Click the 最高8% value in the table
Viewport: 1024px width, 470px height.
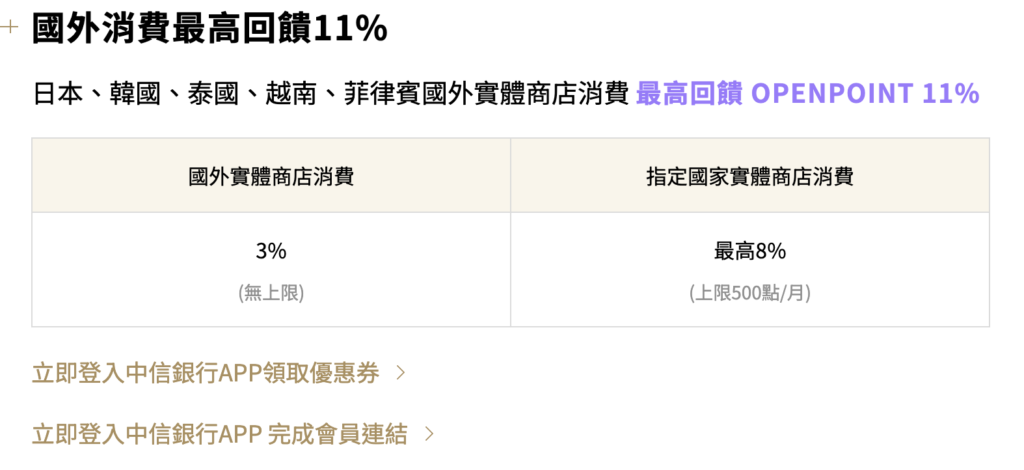[x=749, y=252]
